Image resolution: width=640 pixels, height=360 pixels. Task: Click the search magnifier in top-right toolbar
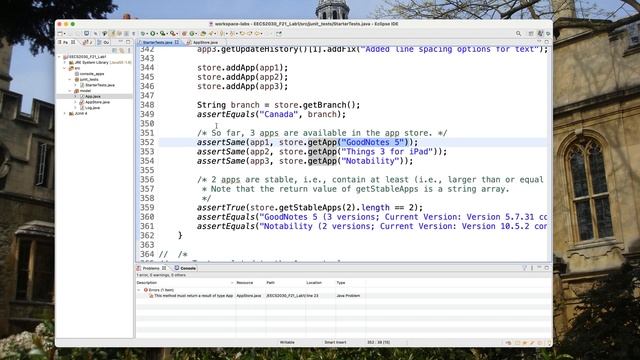[x=518, y=33]
